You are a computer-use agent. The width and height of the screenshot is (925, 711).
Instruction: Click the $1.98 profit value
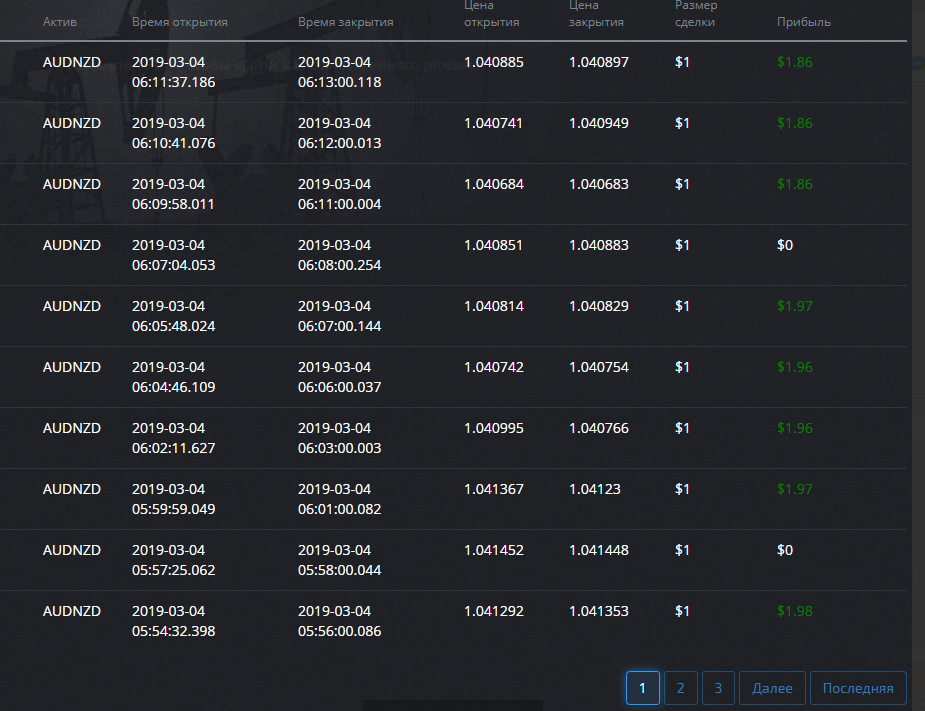point(795,611)
